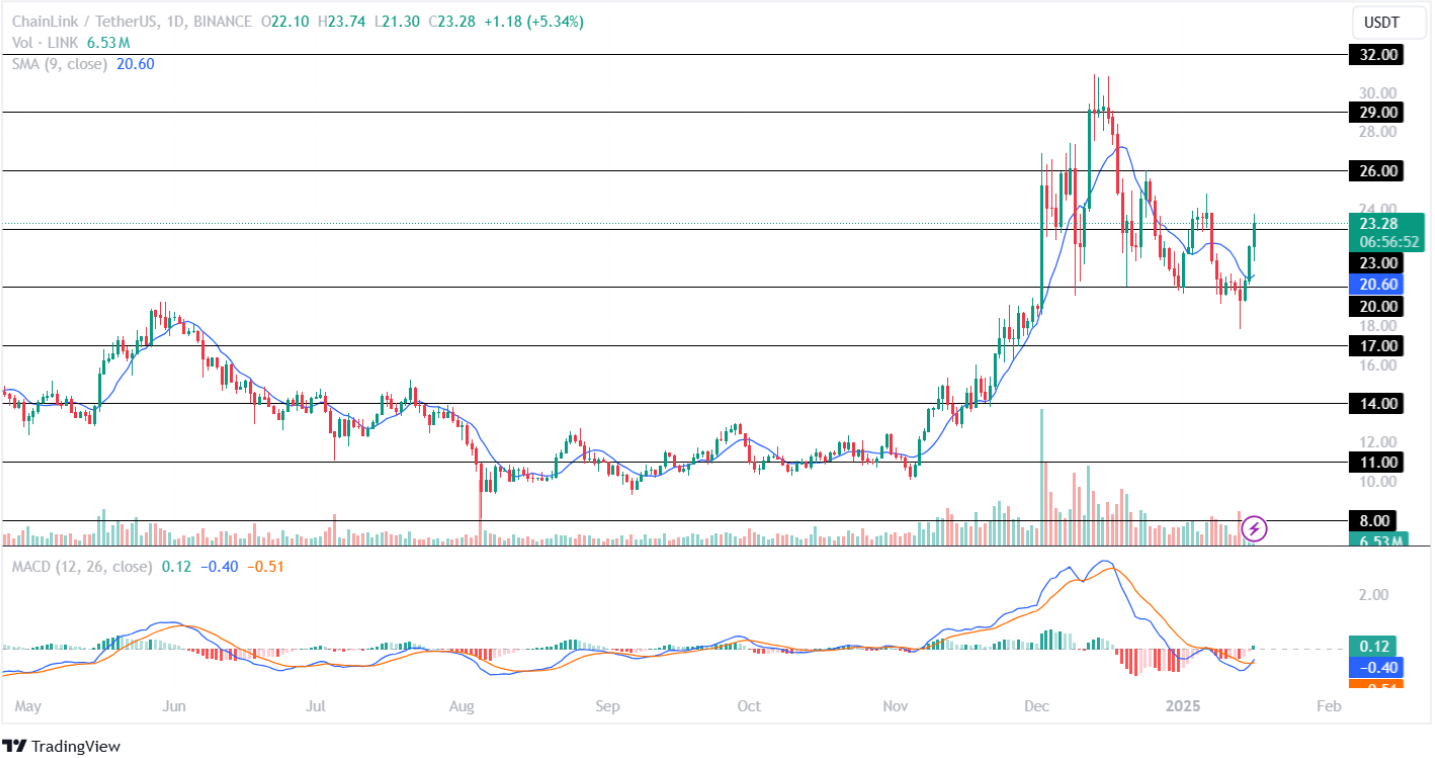Select the 20.00 price level label
This screenshot has height=758, width=1435.
point(1378,306)
